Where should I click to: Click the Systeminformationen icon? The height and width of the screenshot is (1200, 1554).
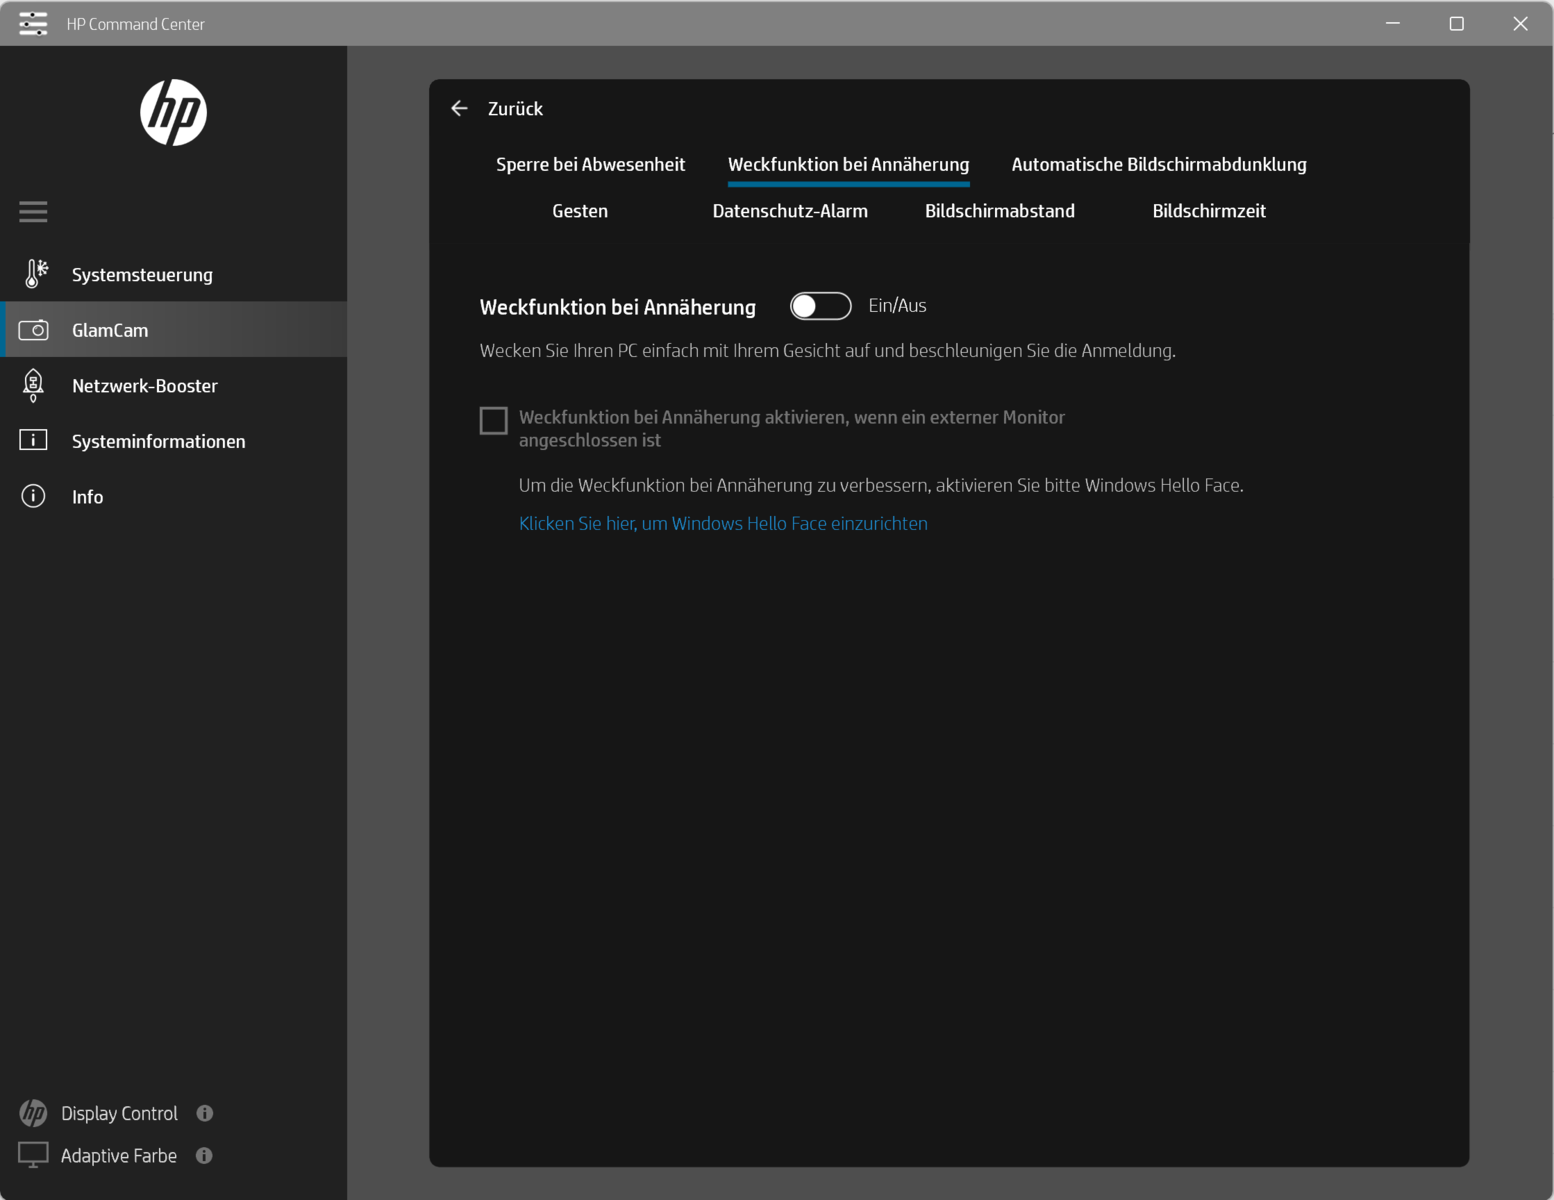33,441
